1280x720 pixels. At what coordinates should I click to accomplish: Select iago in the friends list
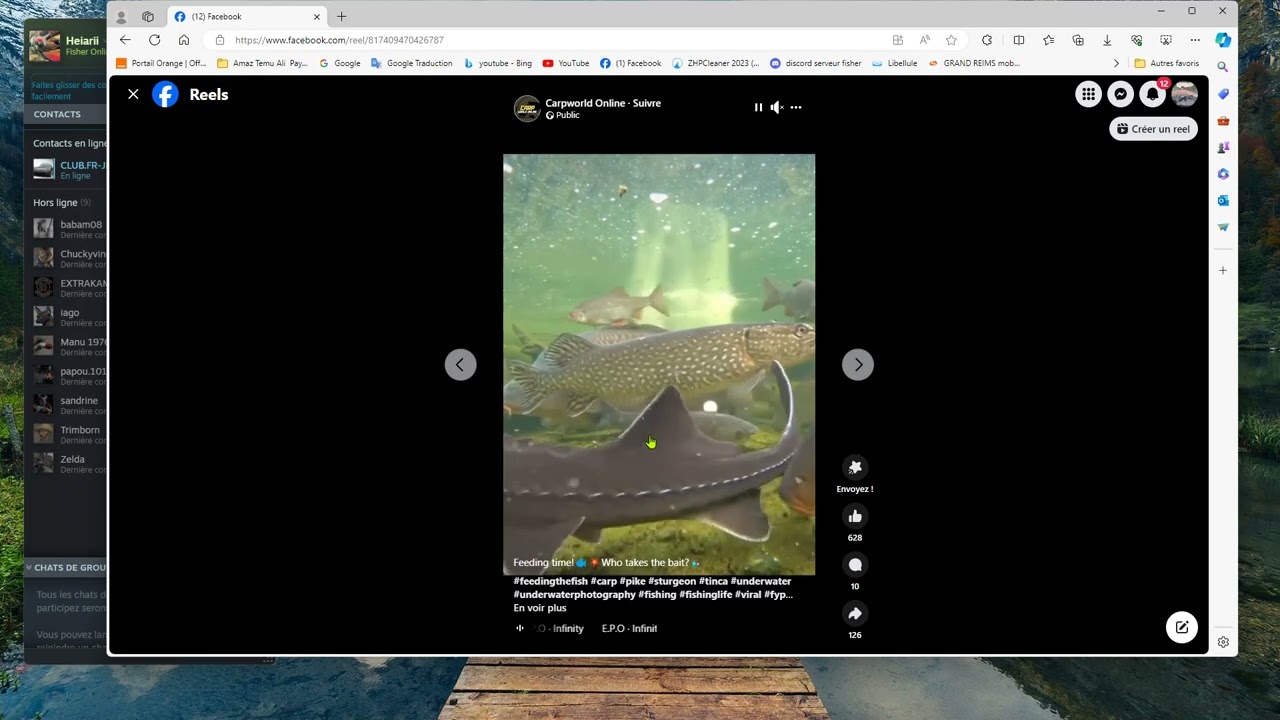(x=69, y=316)
